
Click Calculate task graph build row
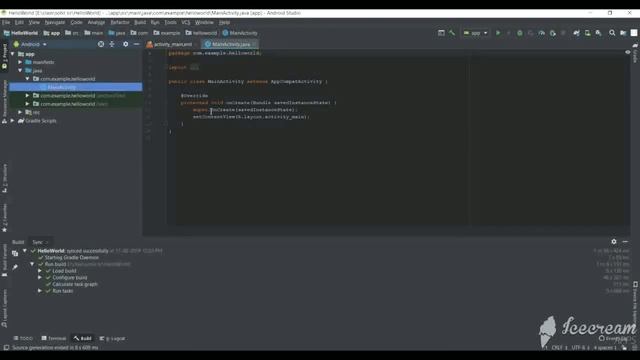[75, 284]
